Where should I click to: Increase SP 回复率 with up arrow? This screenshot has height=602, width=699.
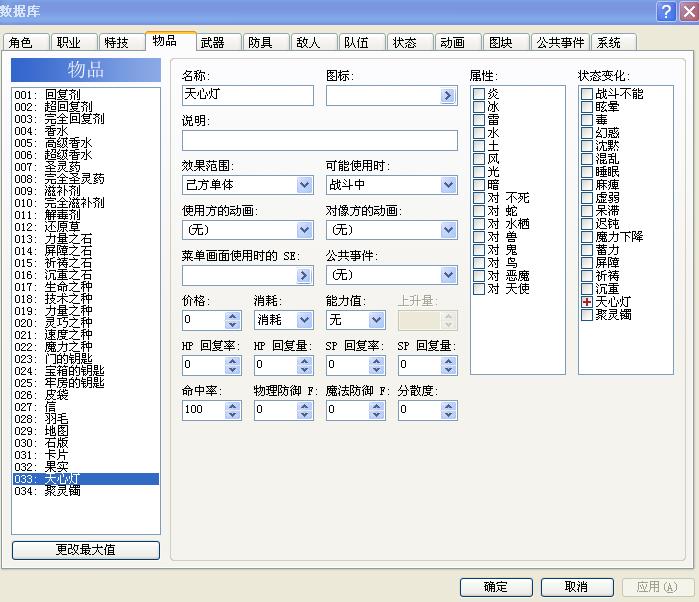[377, 361]
